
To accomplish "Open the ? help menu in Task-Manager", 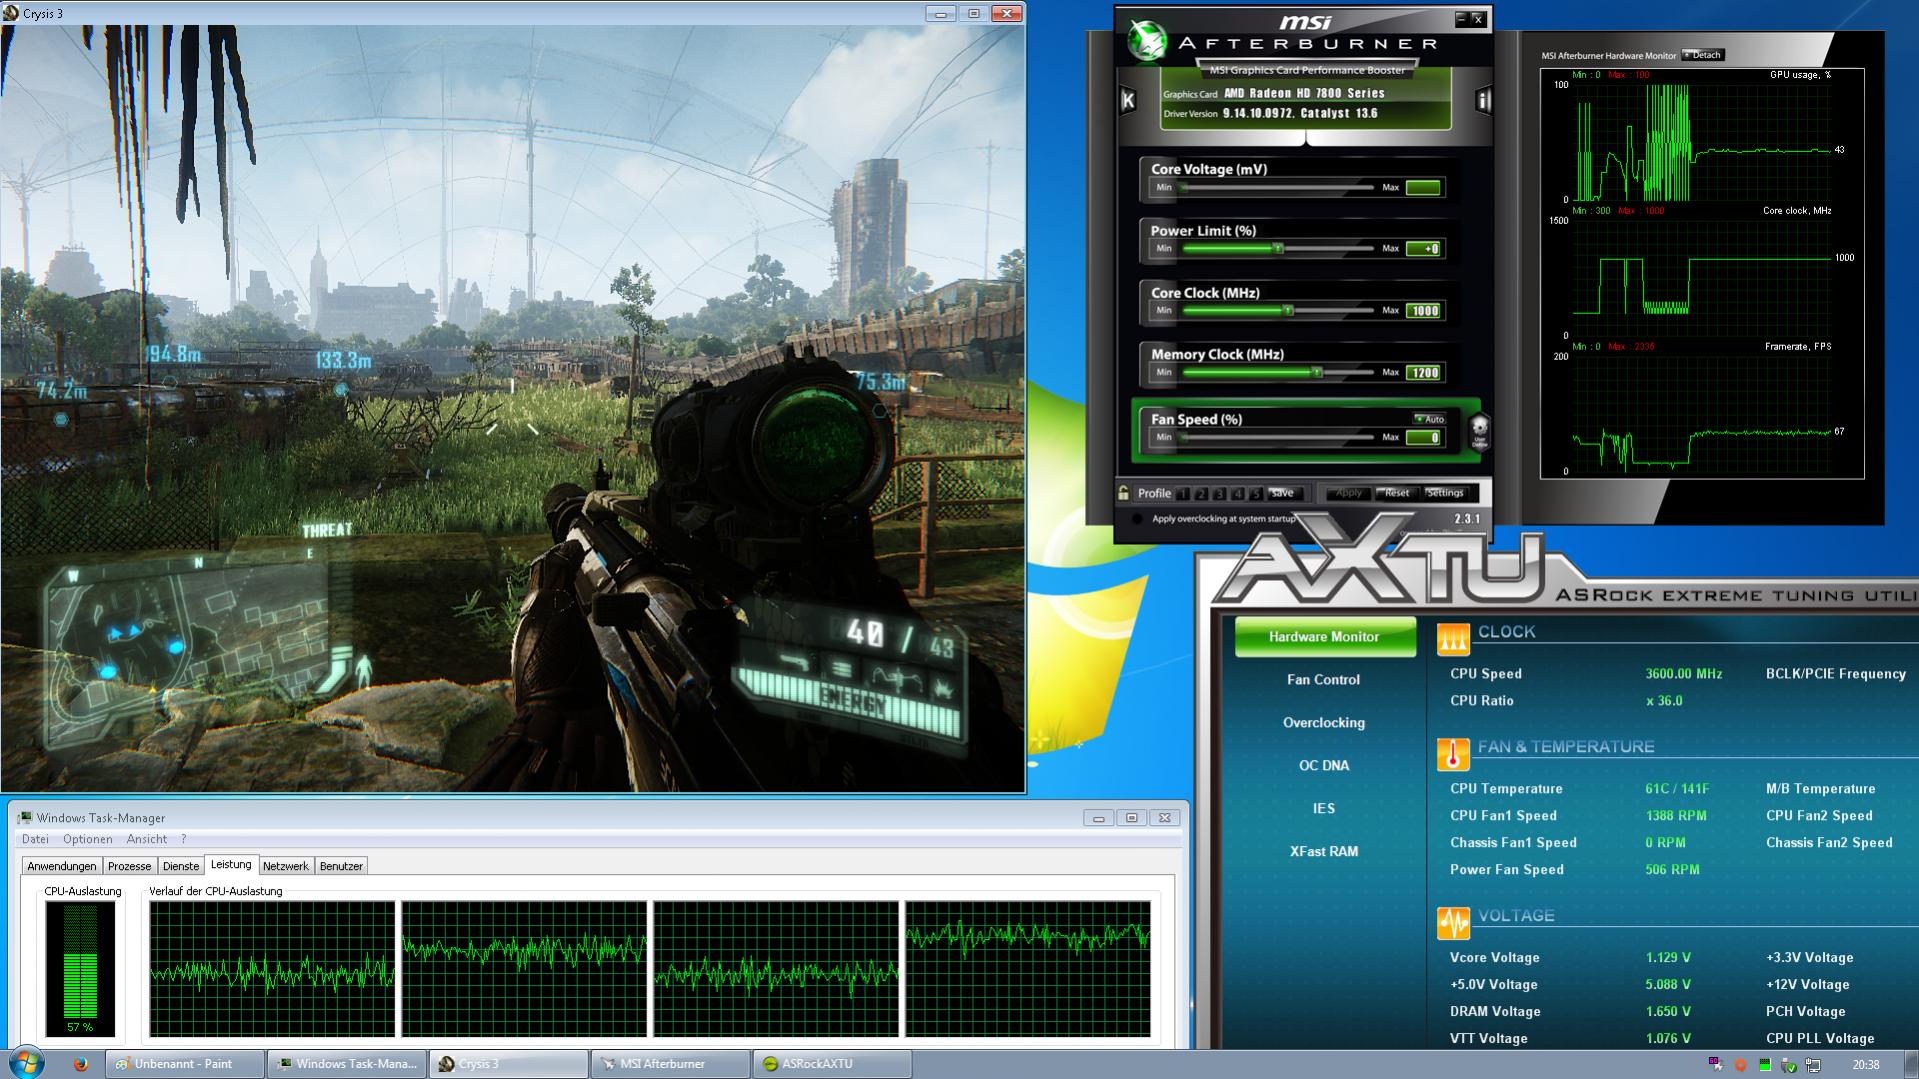I will (x=184, y=839).
